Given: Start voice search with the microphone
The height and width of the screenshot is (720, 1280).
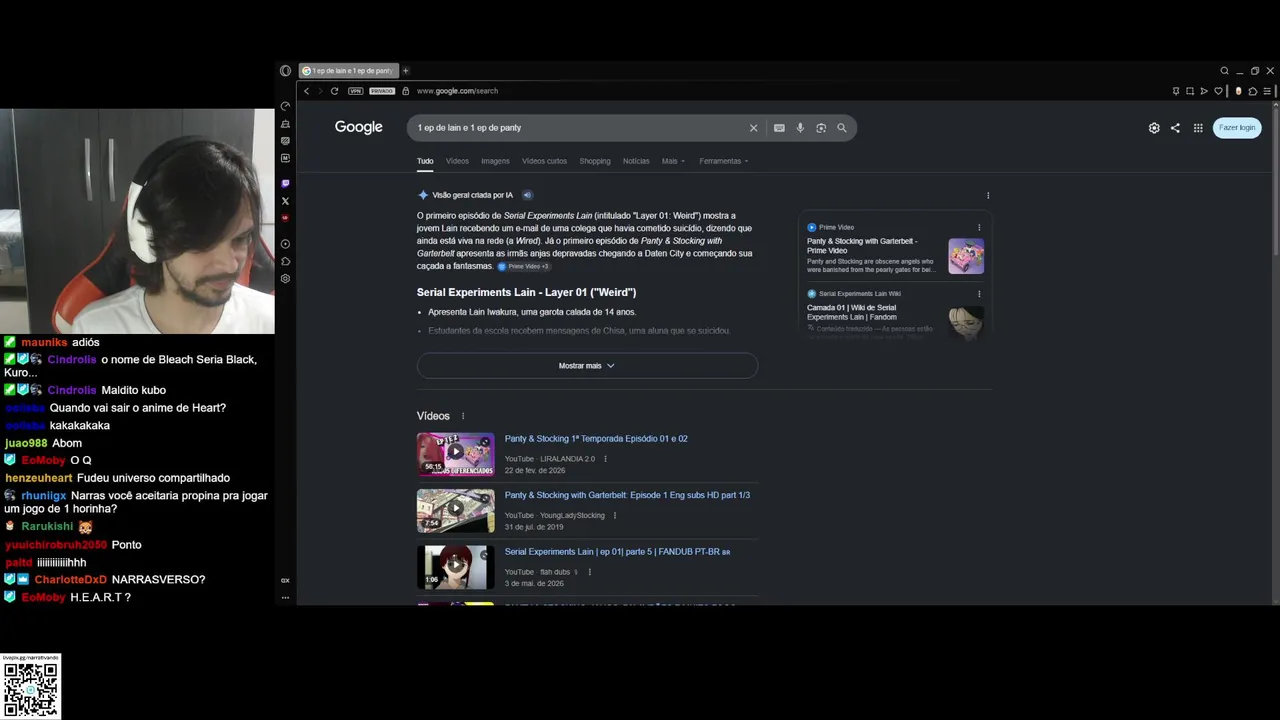Looking at the screenshot, I should pos(800,128).
